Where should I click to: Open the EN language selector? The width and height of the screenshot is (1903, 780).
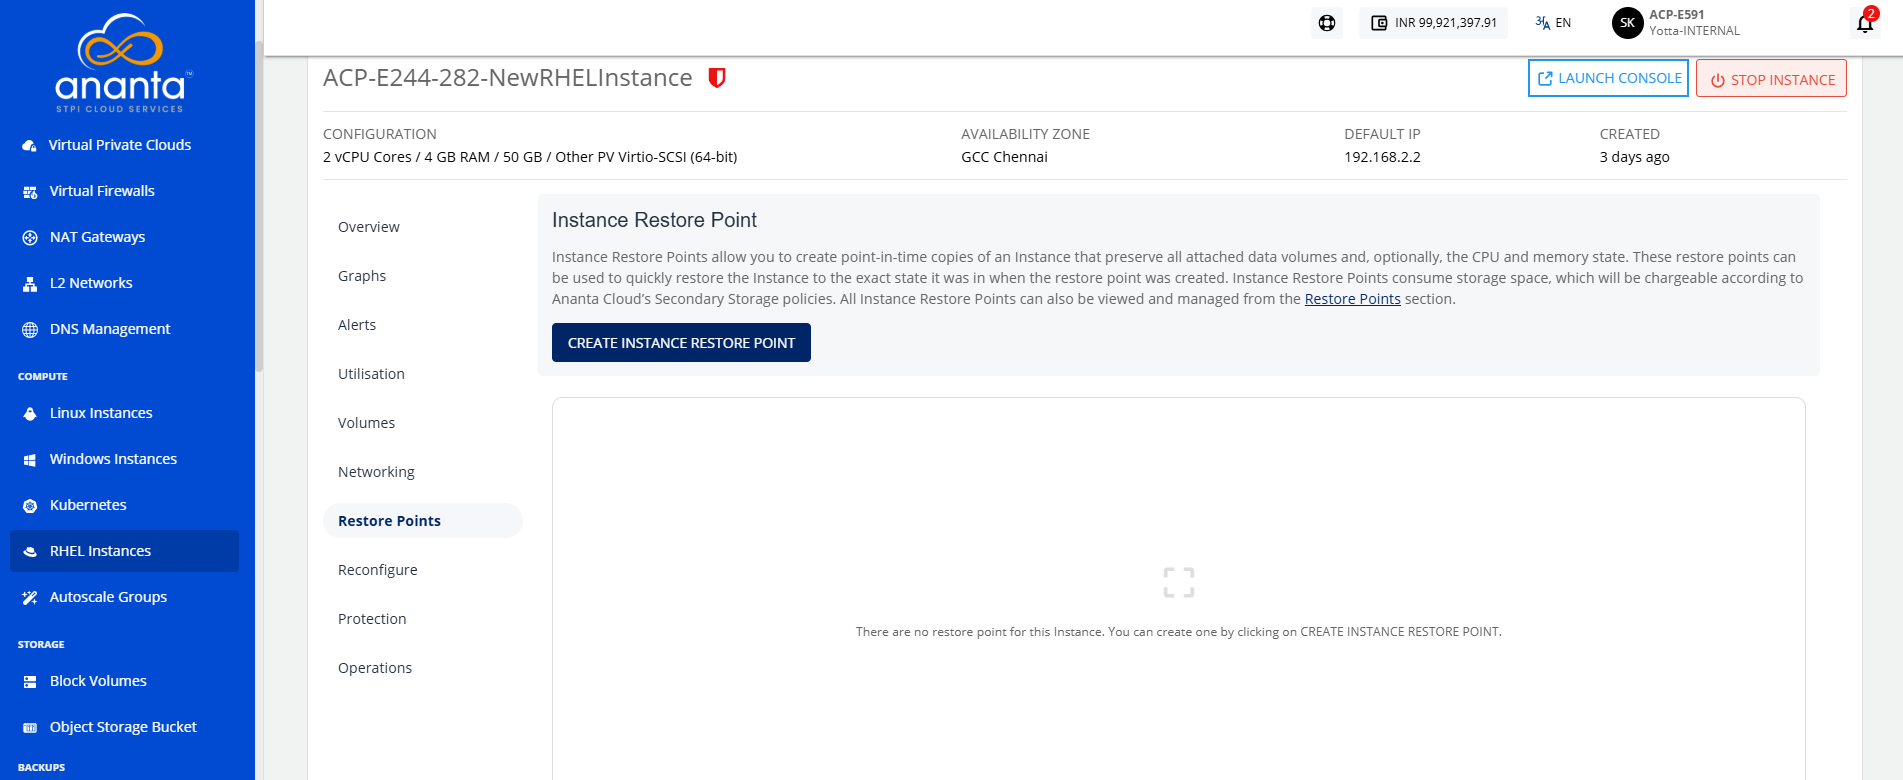pos(1553,23)
